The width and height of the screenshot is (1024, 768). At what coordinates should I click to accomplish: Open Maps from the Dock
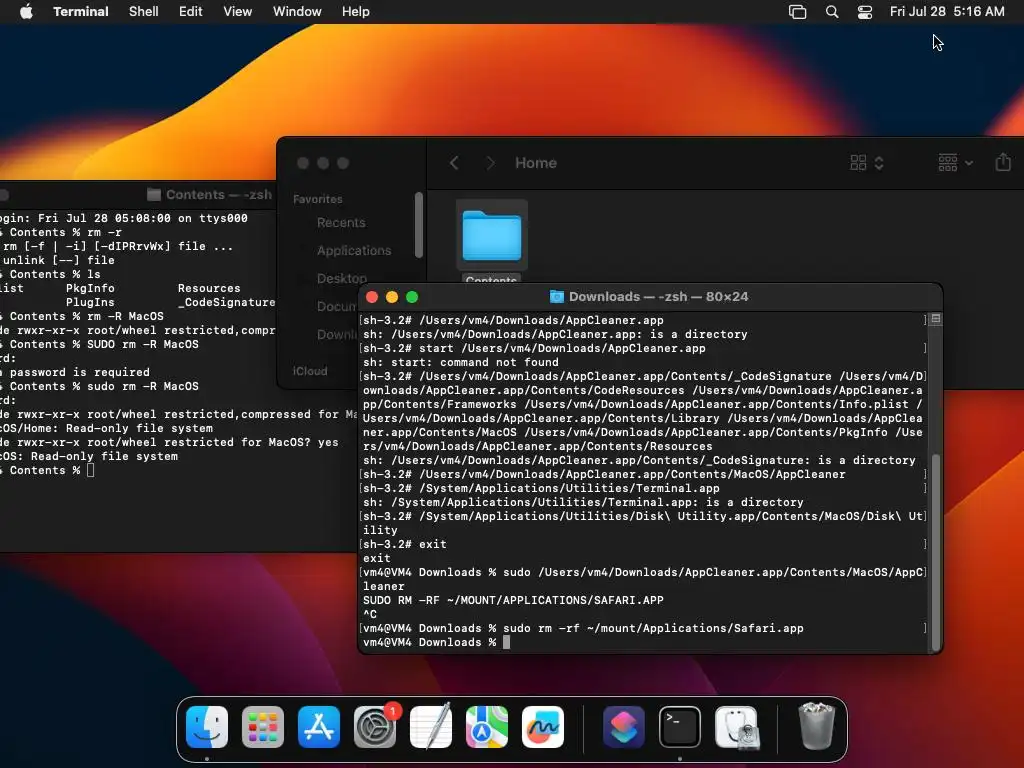point(487,727)
